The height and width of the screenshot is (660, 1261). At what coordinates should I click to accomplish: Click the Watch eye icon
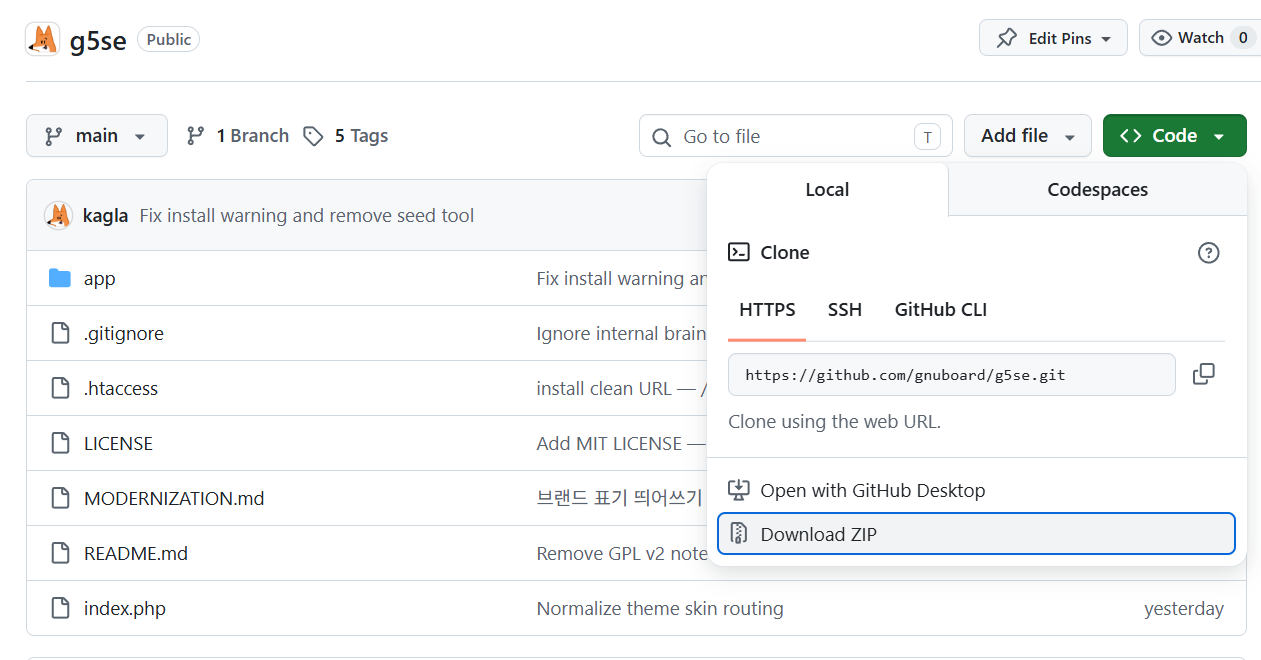tap(1161, 38)
